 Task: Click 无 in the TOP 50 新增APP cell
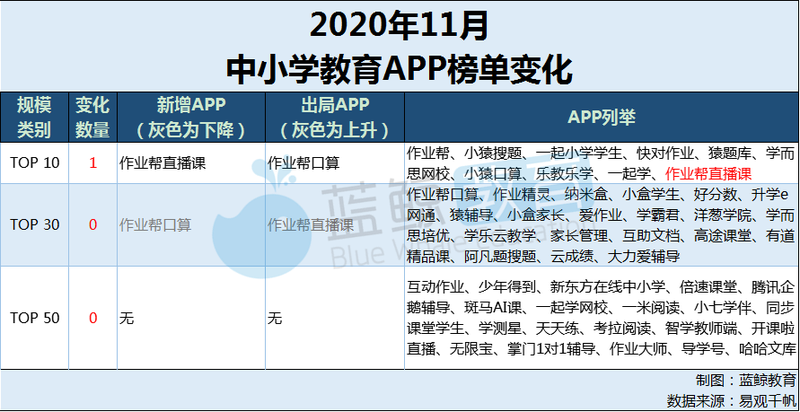coord(126,319)
